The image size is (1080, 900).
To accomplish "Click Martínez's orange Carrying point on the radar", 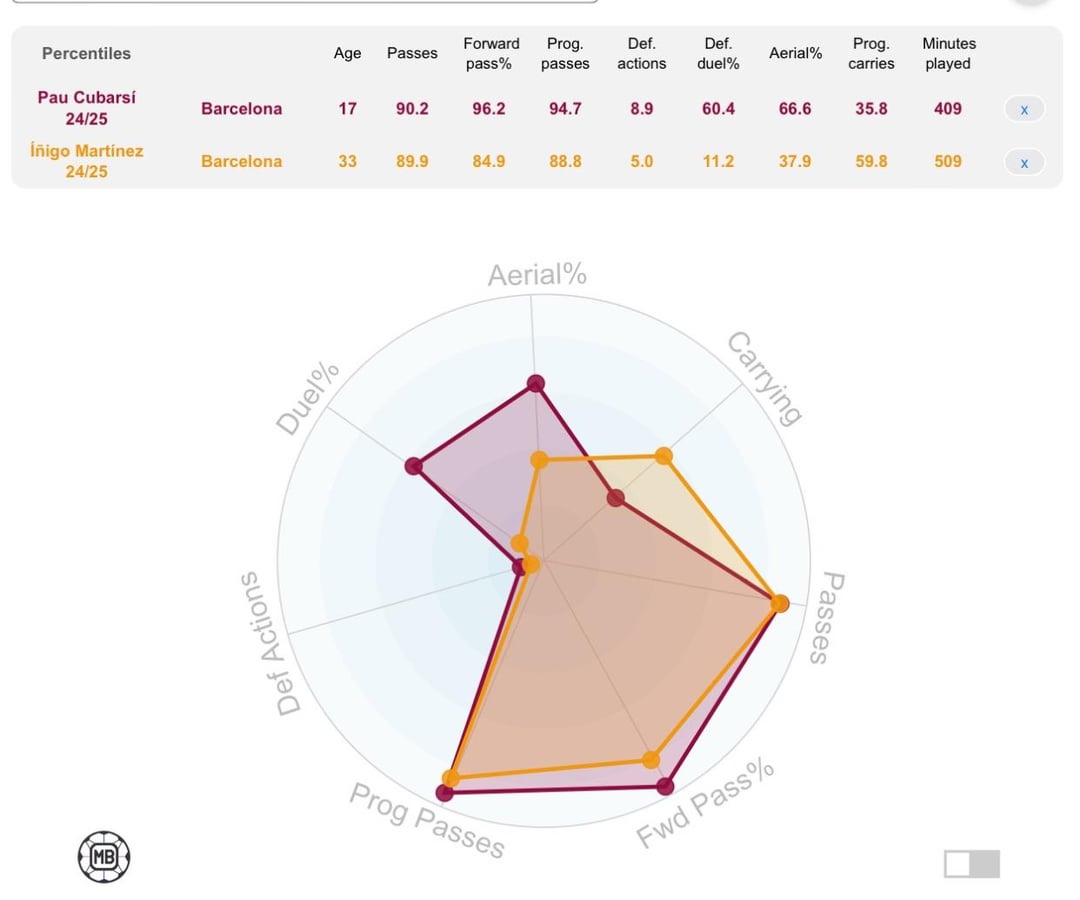I will (663, 457).
